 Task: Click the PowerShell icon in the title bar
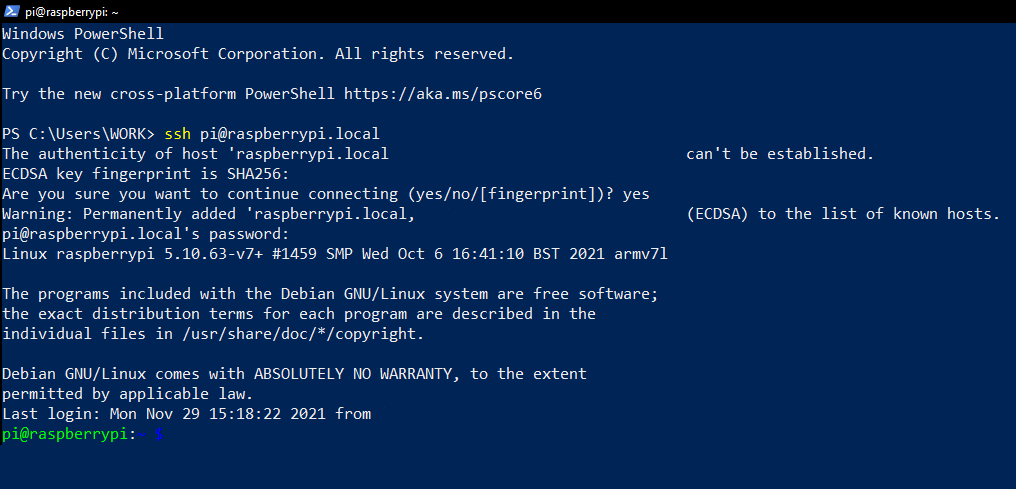[x=11, y=11]
